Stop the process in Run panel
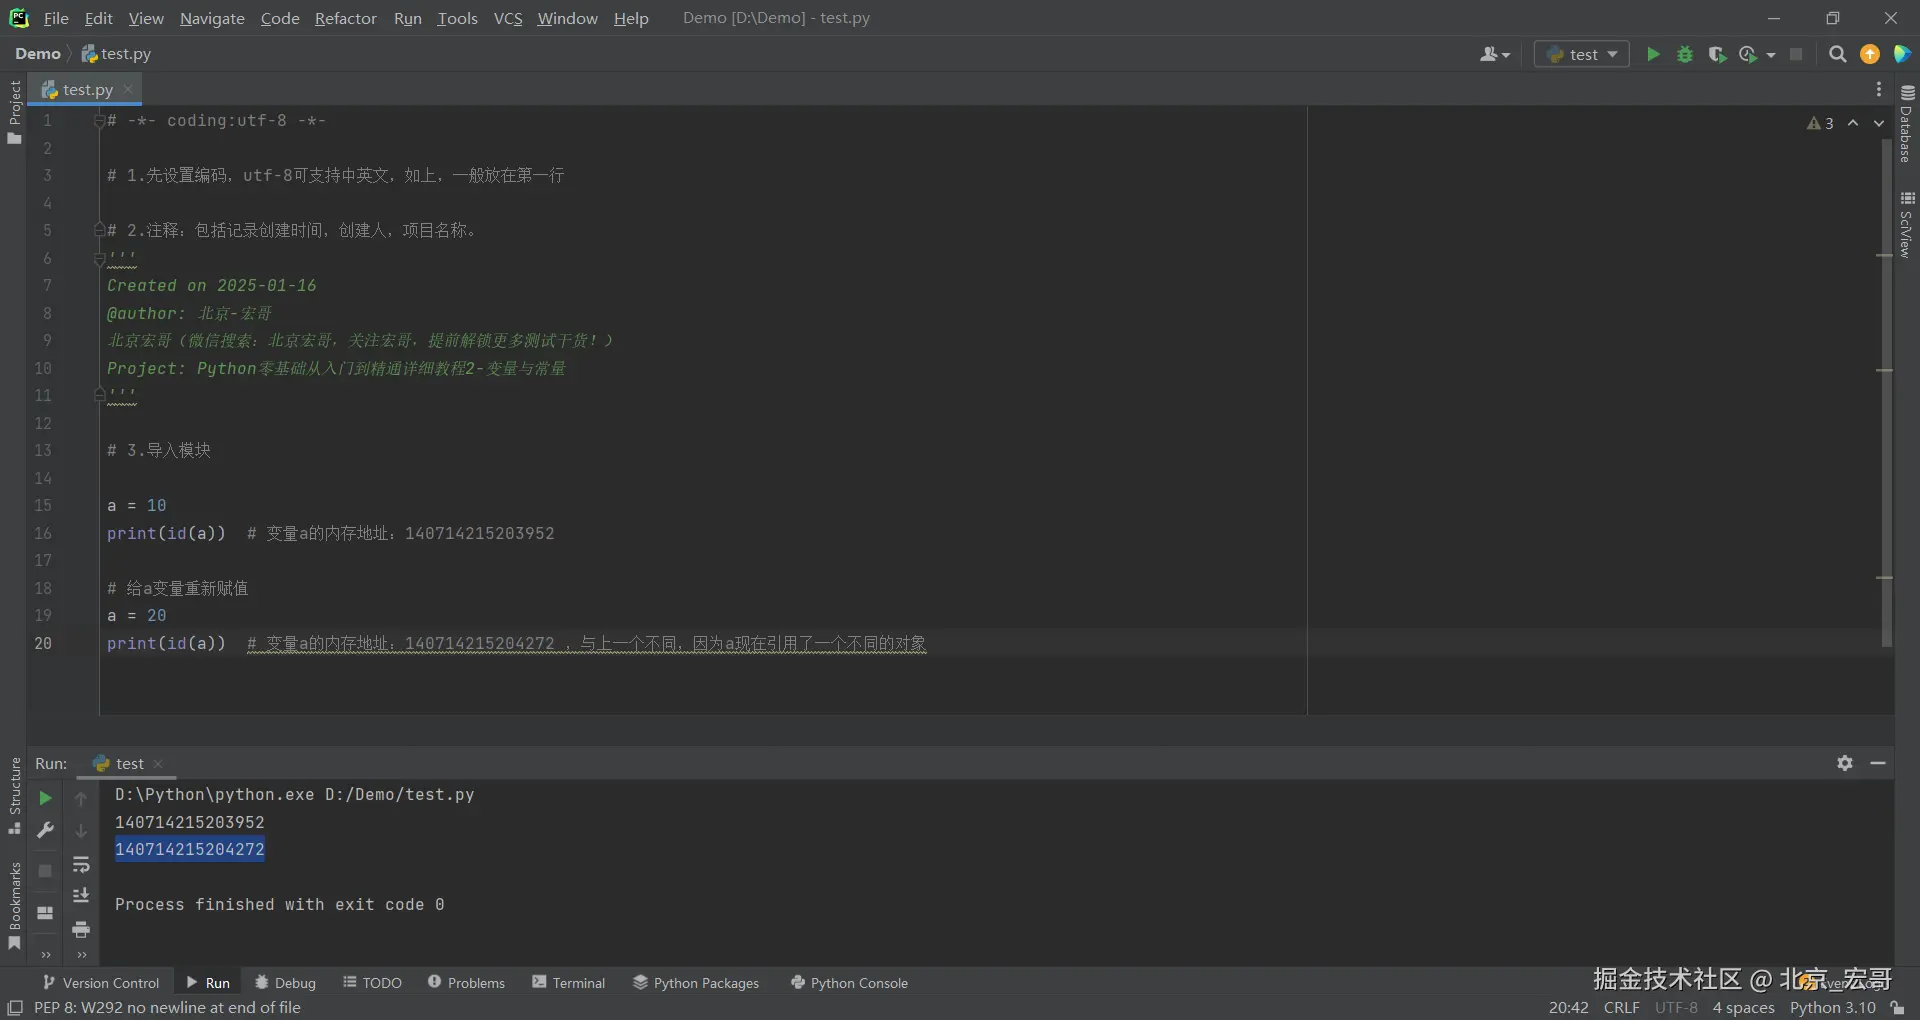The height and width of the screenshot is (1020, 1920). pos(45,871)
